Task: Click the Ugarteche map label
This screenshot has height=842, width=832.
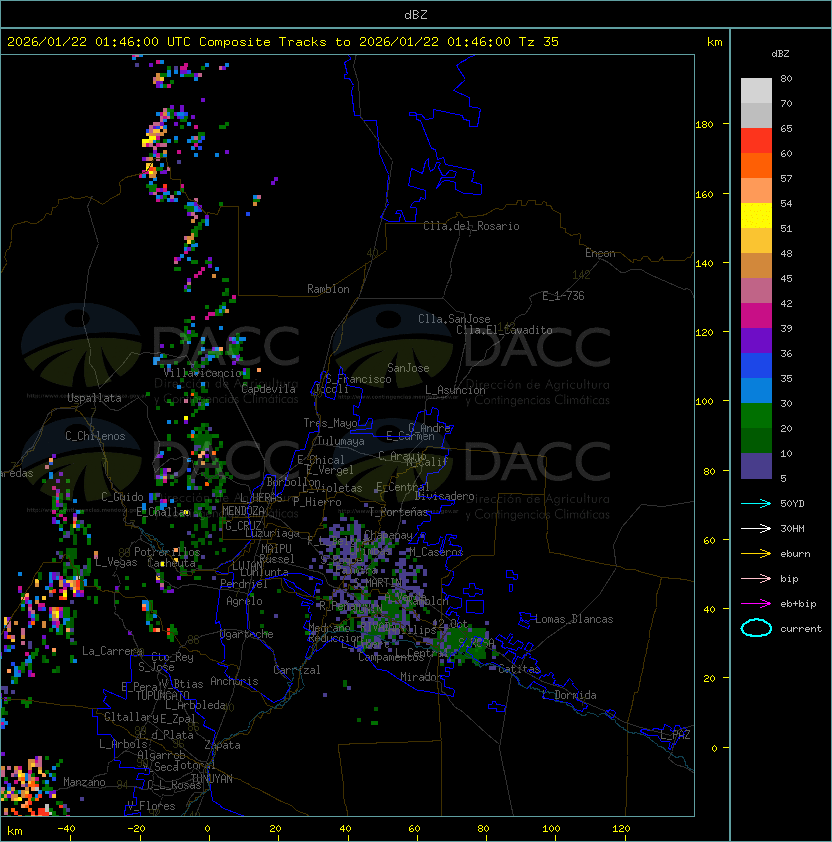Action: [247, 634]
